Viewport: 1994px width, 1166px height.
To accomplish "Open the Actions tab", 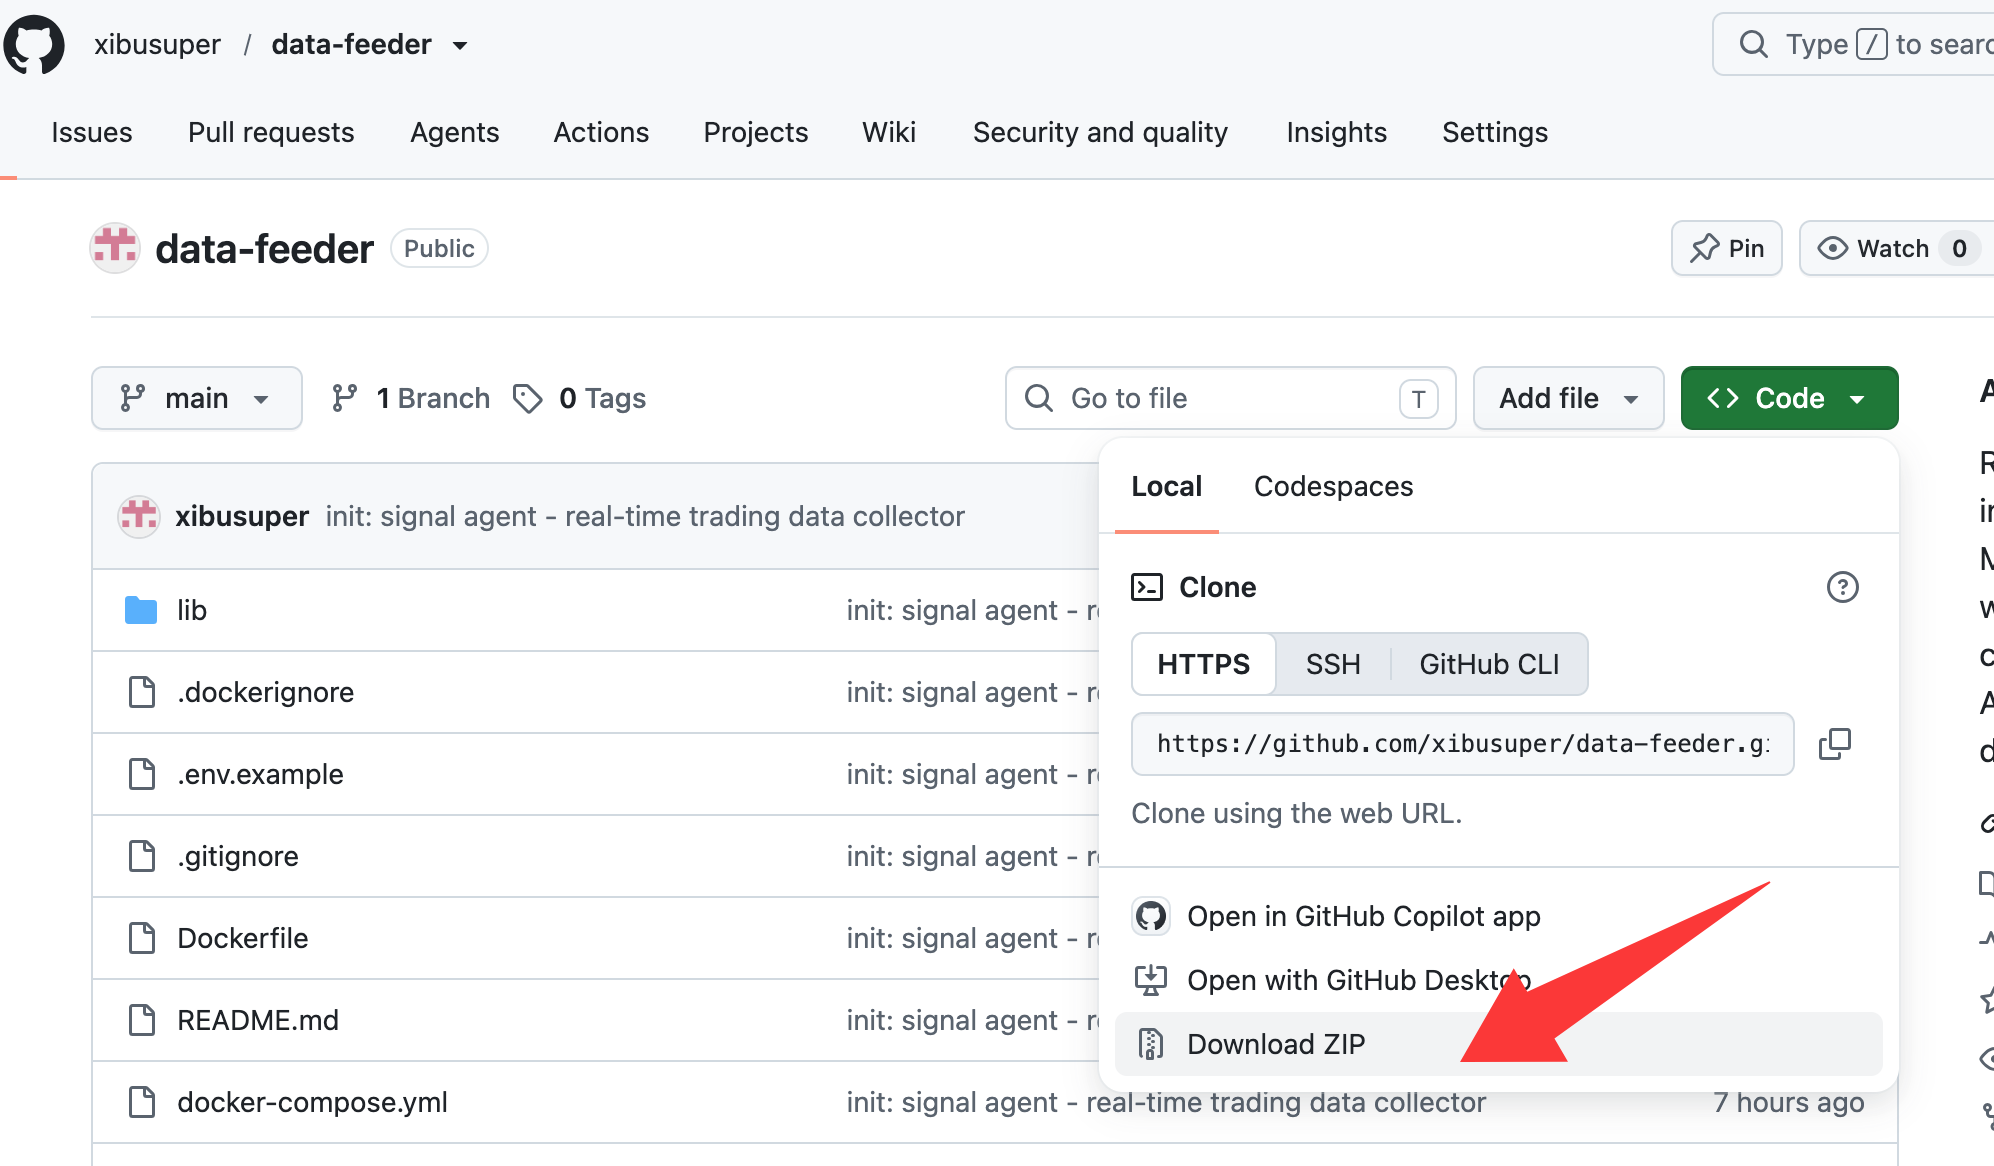I will 601,132.
